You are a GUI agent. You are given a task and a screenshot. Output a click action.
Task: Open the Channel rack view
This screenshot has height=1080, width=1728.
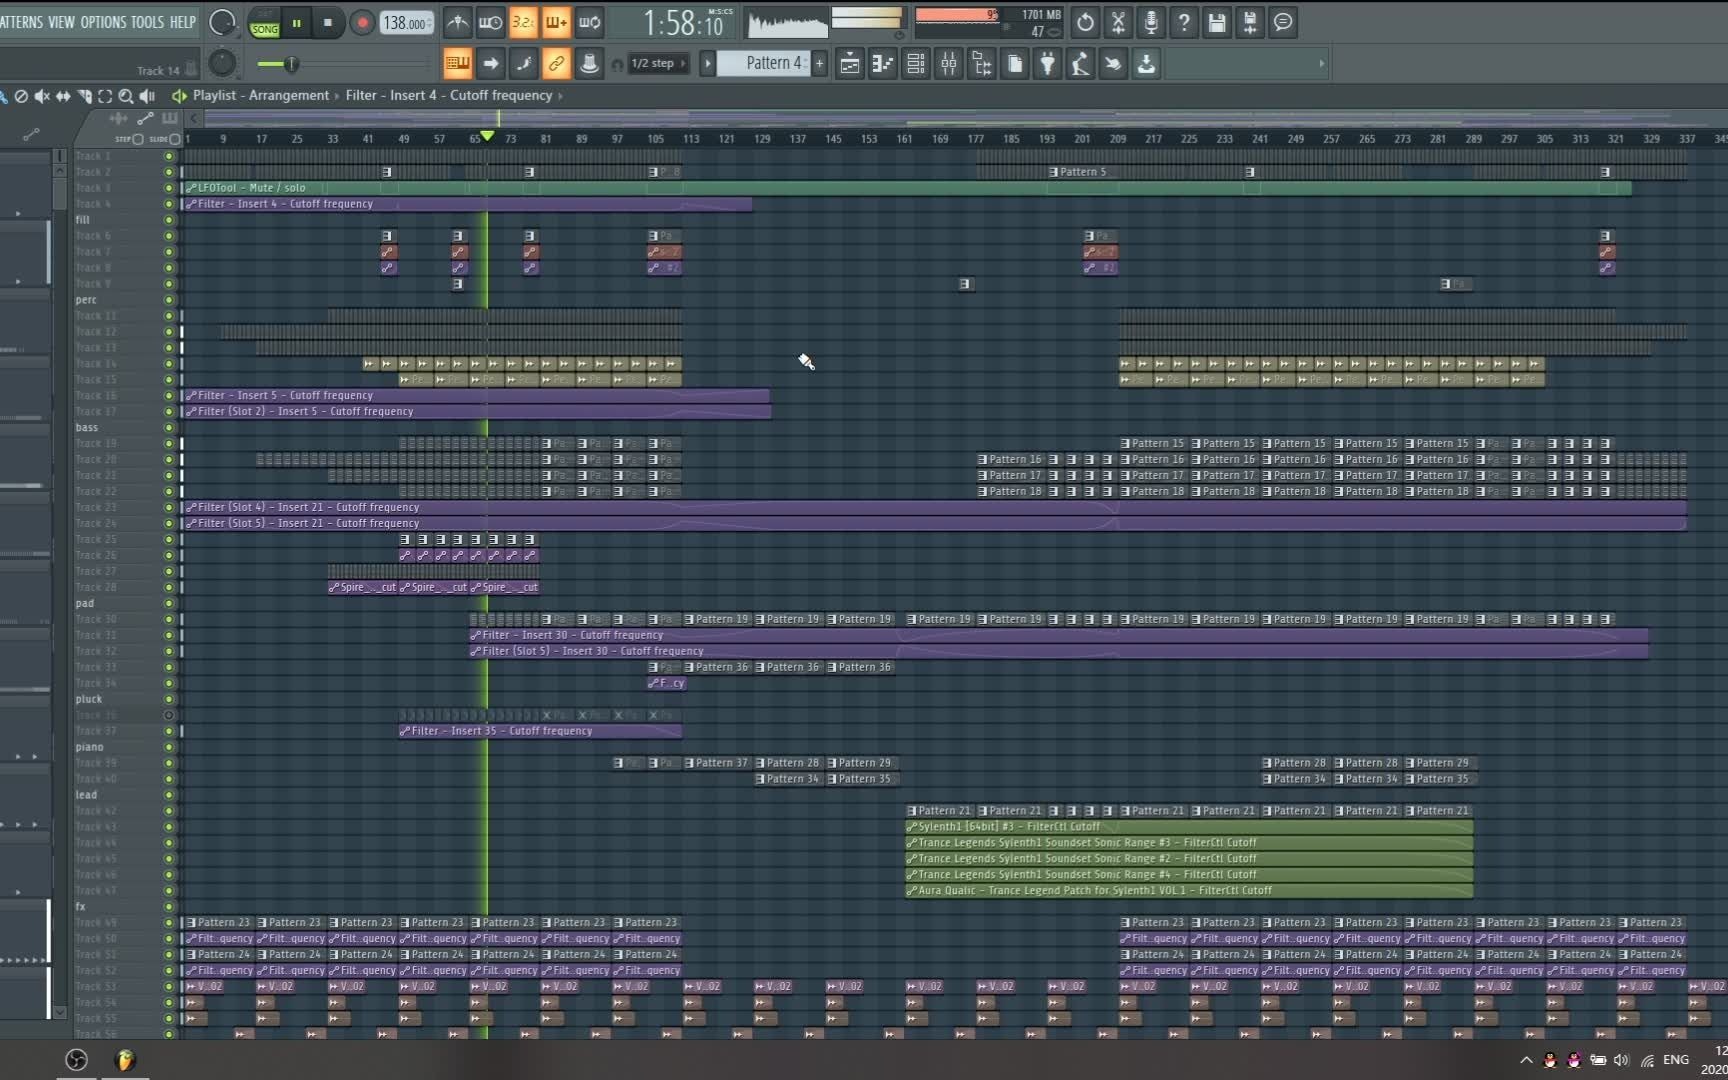tap(916, 64)
